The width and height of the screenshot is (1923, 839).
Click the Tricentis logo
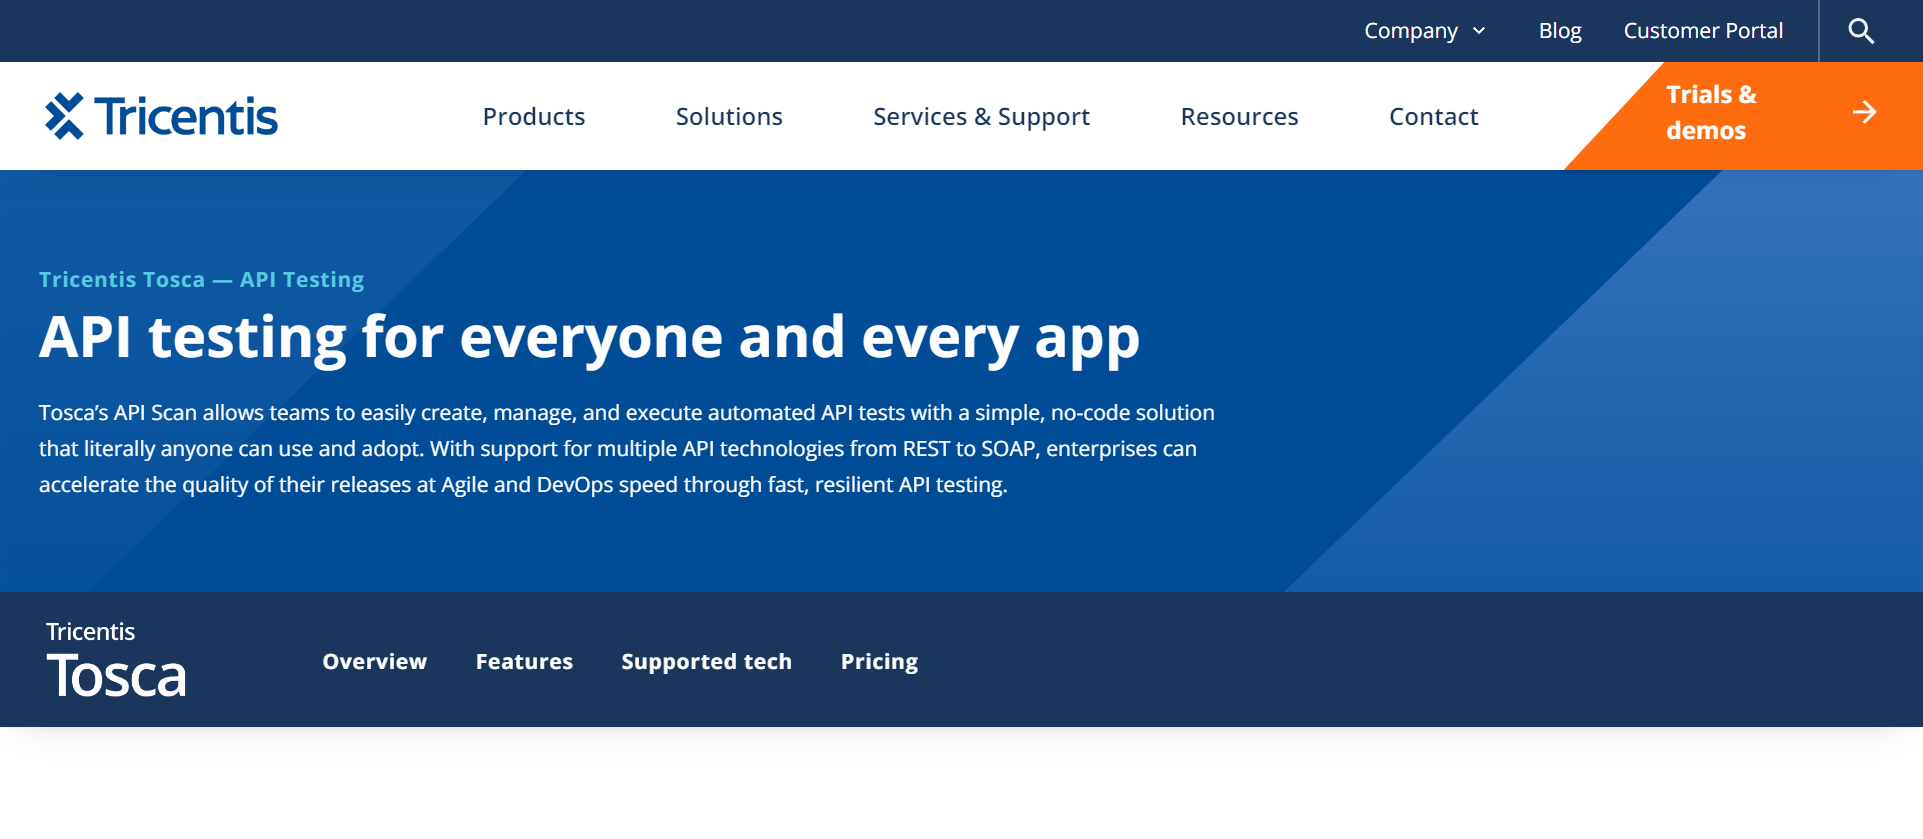(161, 116)
